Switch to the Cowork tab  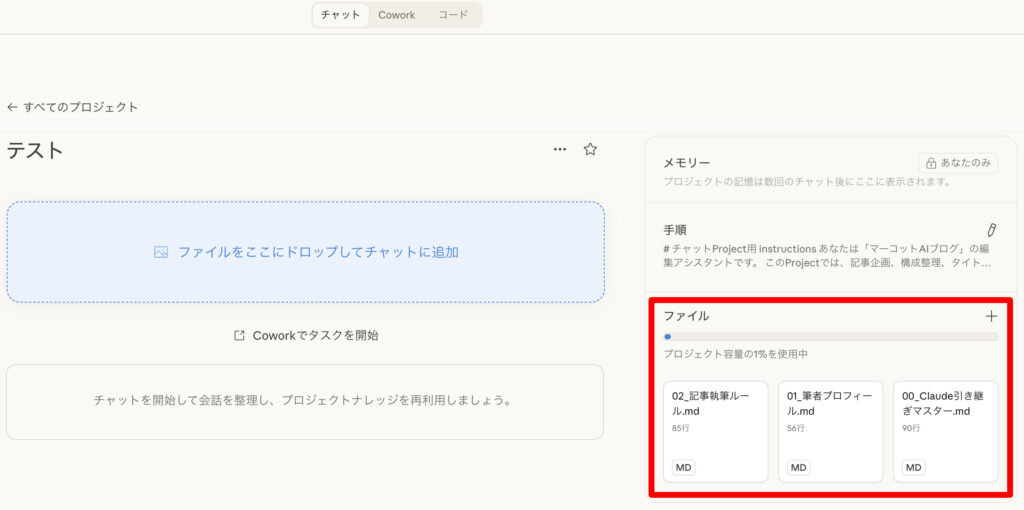[396, 15]
